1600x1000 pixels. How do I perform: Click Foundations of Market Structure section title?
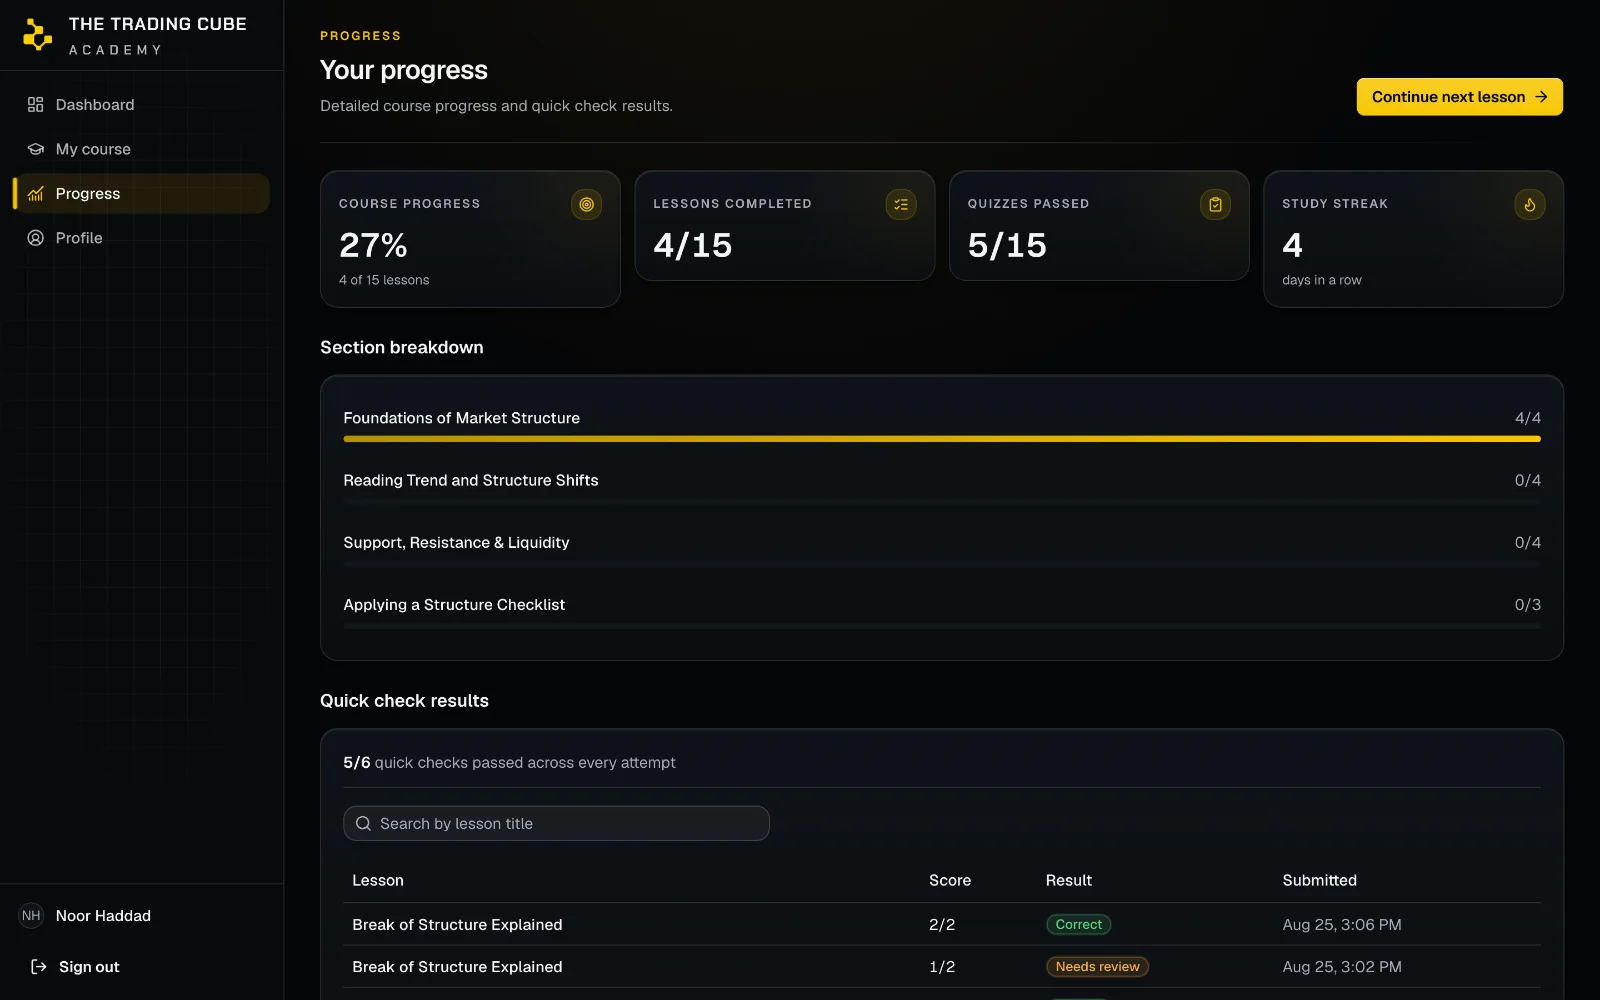[461, 418]
